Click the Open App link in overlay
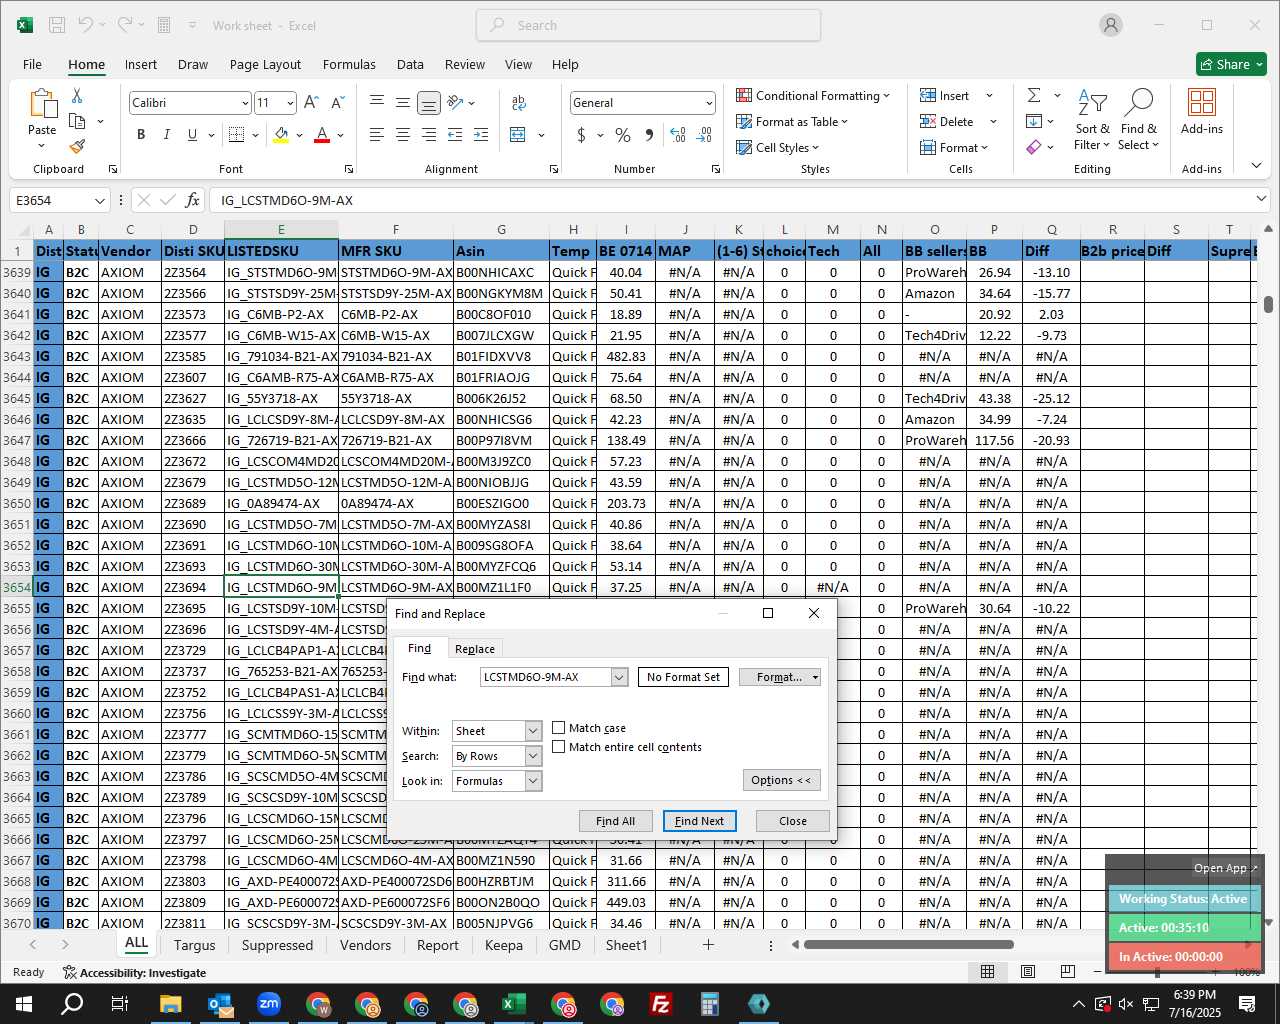This screenshot has width=1280, height=1024. pos(1225,868)
